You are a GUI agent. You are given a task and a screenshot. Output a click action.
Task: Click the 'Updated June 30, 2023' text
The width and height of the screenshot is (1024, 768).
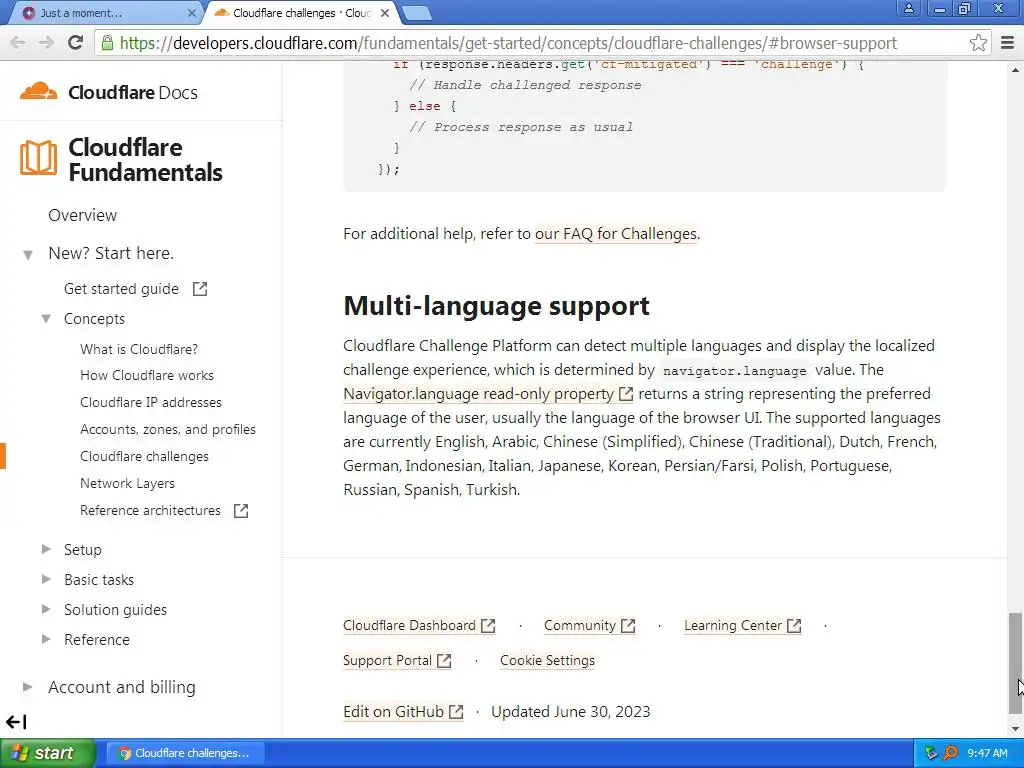point(570,712)
